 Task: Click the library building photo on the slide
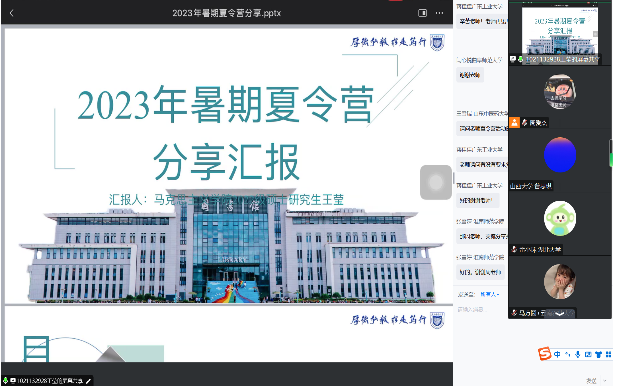(x=231, y=246)
